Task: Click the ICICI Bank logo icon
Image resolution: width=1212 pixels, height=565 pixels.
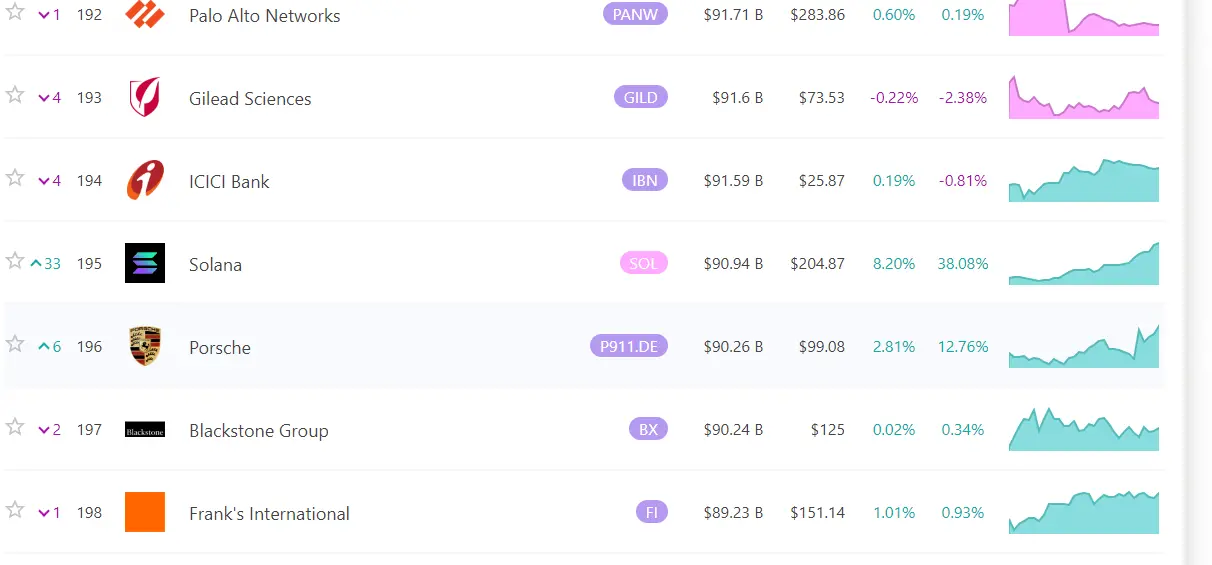Action: (x=145, y=181)
